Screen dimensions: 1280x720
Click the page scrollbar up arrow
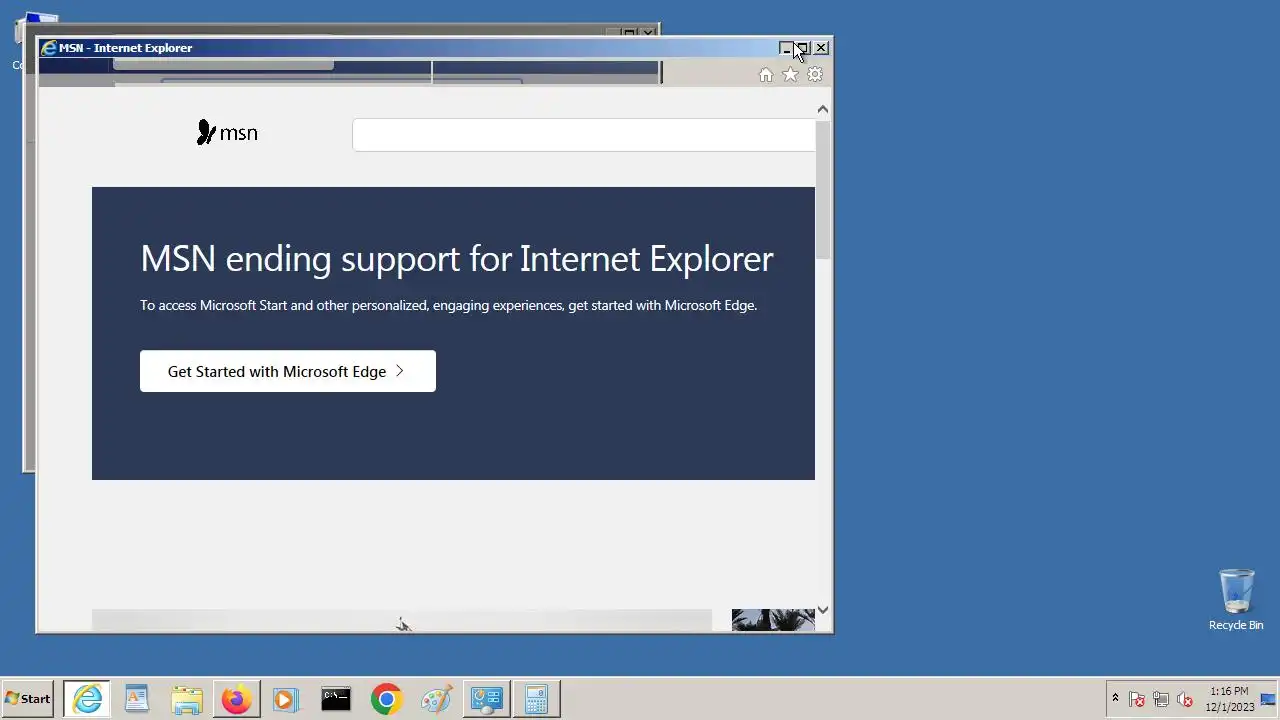pos(823,109)
